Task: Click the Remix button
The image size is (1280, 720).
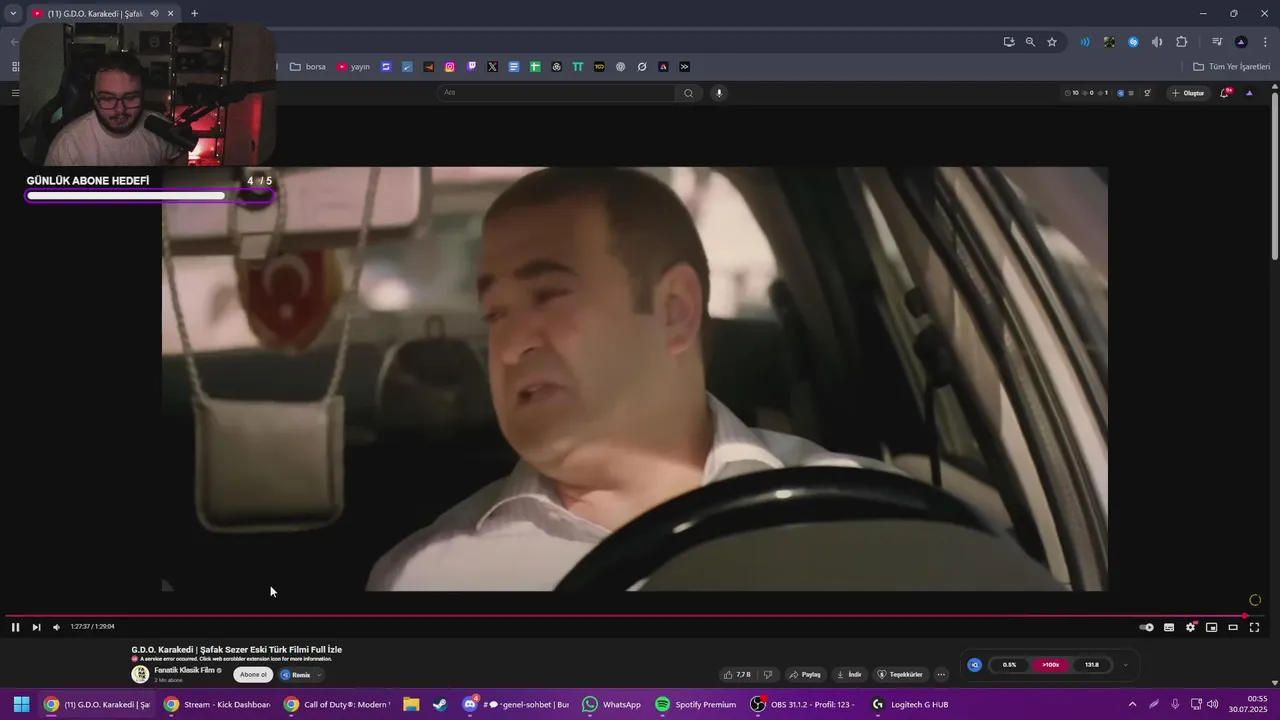Action: pyautogui.click(x=296, y=675)
